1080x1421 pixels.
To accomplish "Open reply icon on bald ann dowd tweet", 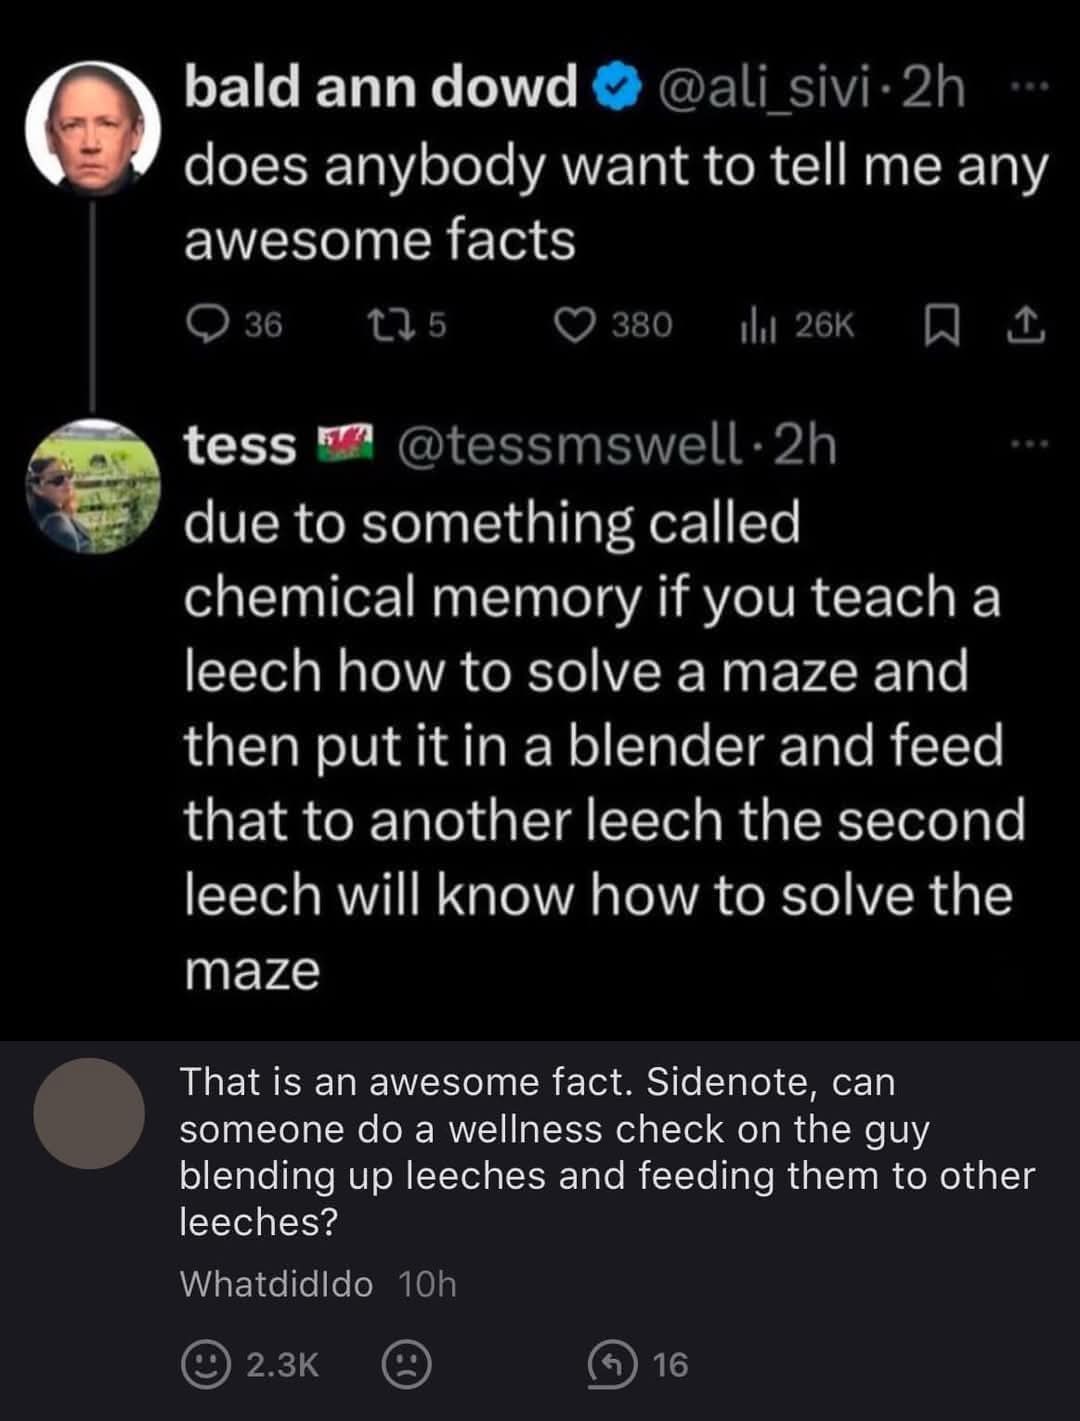I will click(207, 324).
